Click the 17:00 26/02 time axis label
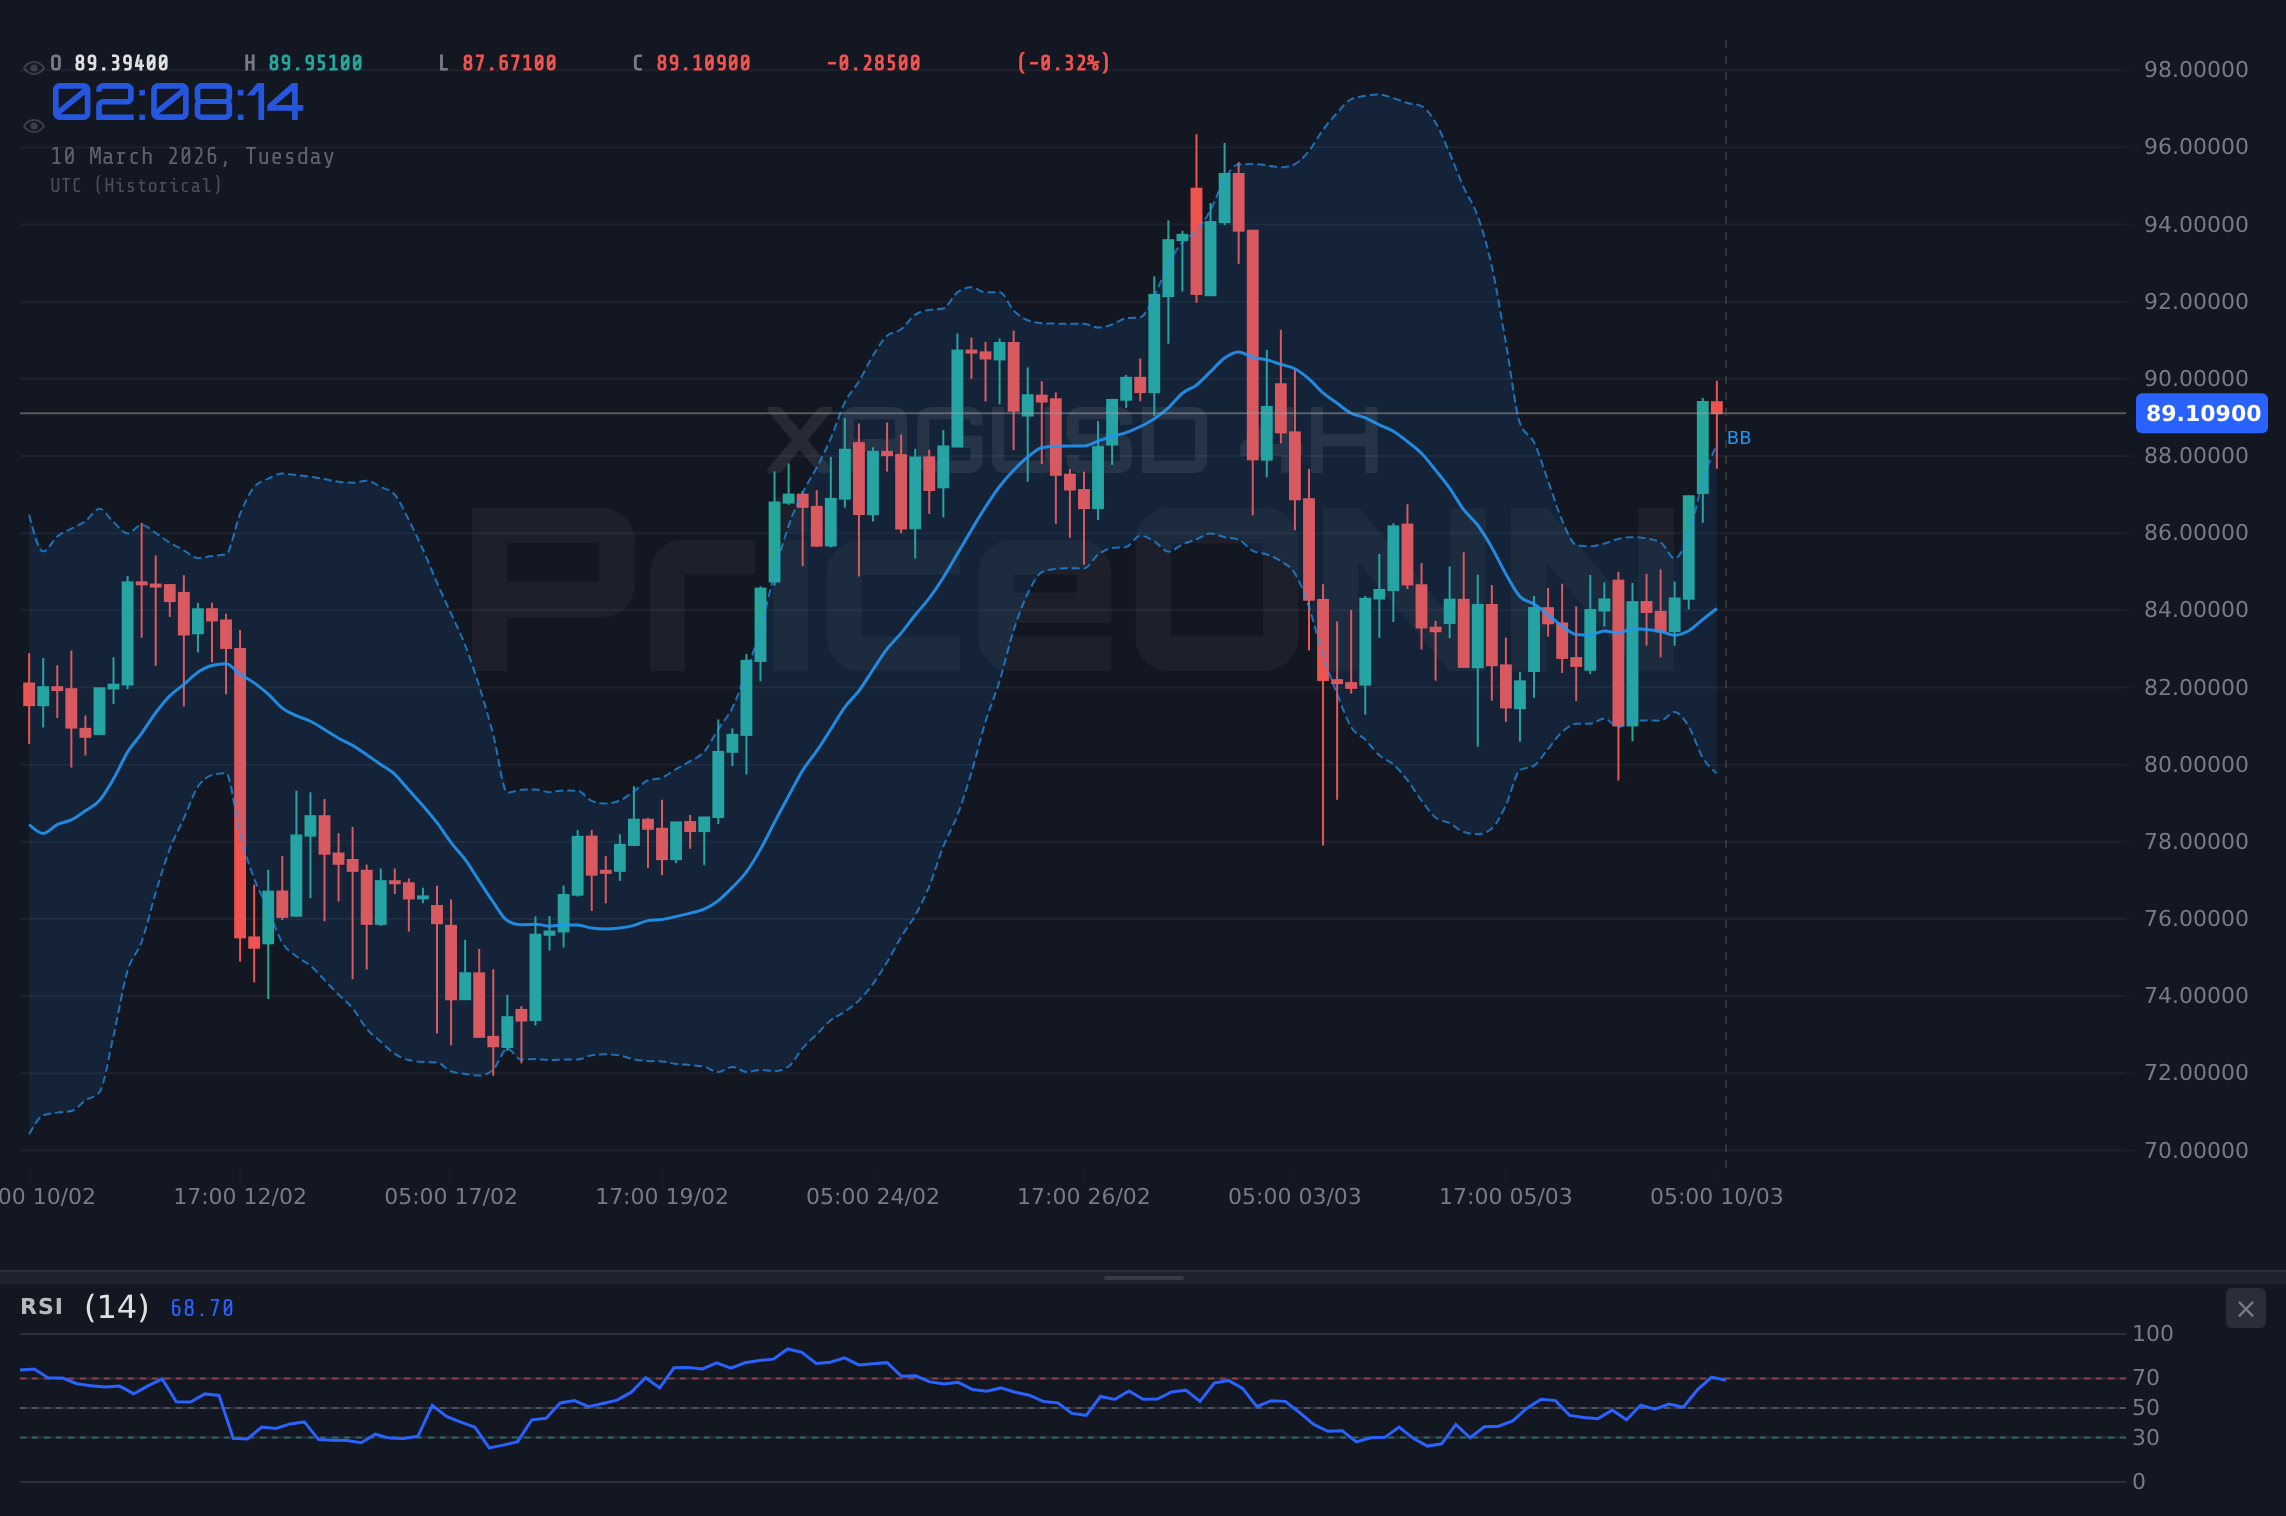 (x=1084, y=1197)
